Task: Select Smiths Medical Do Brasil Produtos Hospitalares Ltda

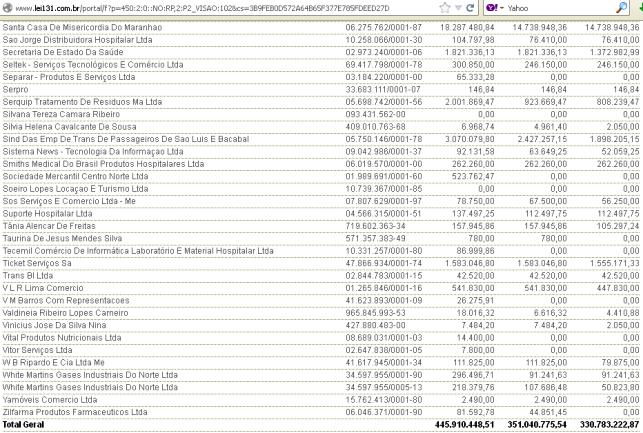Action: pyautogui.click(x=103, y=164)
